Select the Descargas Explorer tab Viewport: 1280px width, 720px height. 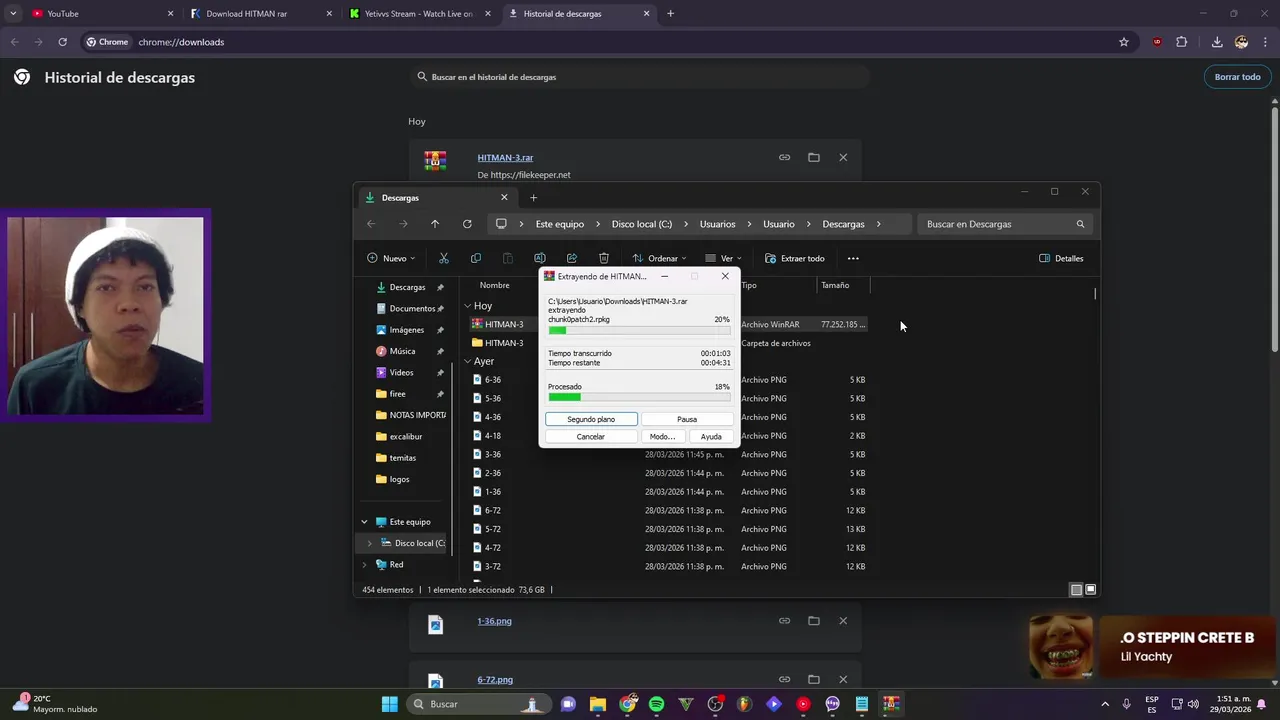437,197
